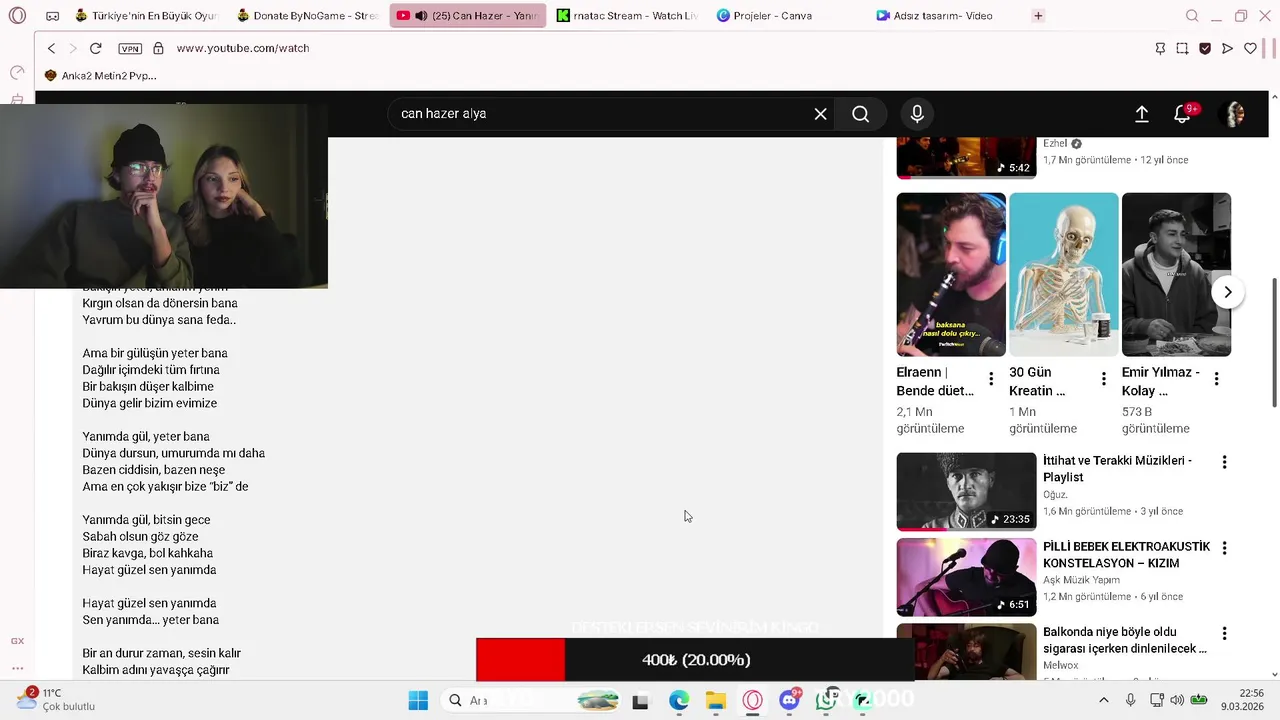Switch to the Türkiye'nin En Büyük Oyun tab
Viewport: 1280px width, 720px height.
pos(146,16)
